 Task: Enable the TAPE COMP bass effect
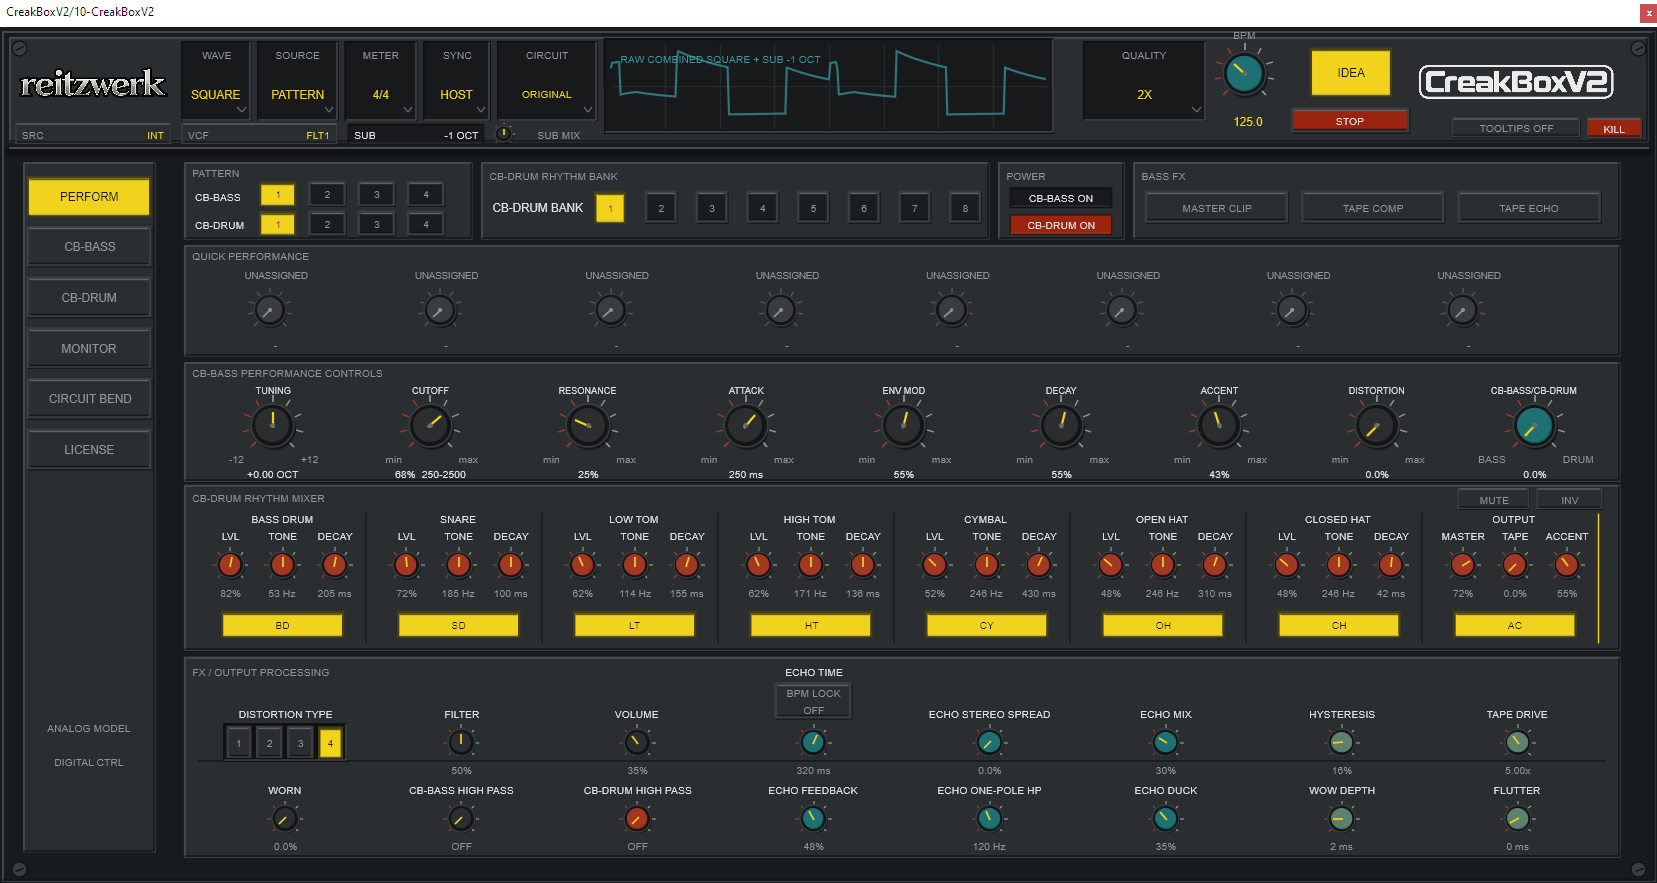click(1373, 208)
